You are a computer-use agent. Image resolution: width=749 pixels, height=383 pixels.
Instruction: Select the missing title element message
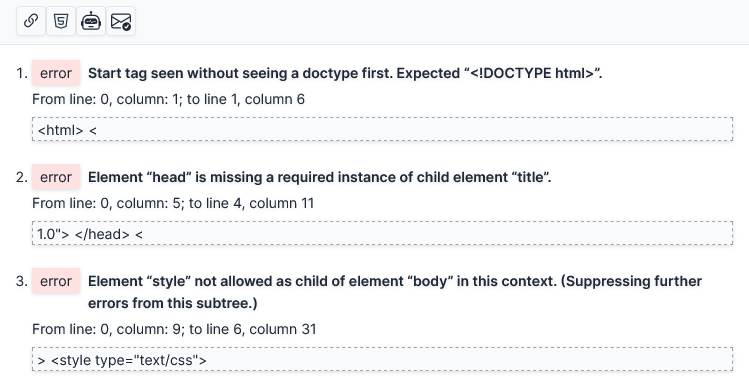pyautogui.click(x=320, y=177)
